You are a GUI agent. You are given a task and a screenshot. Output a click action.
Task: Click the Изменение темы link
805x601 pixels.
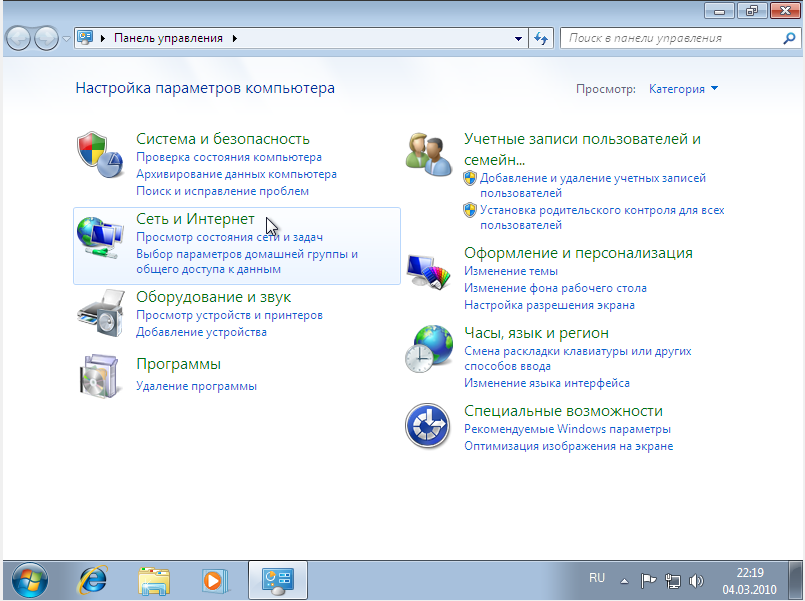click(x=511, y=271)
